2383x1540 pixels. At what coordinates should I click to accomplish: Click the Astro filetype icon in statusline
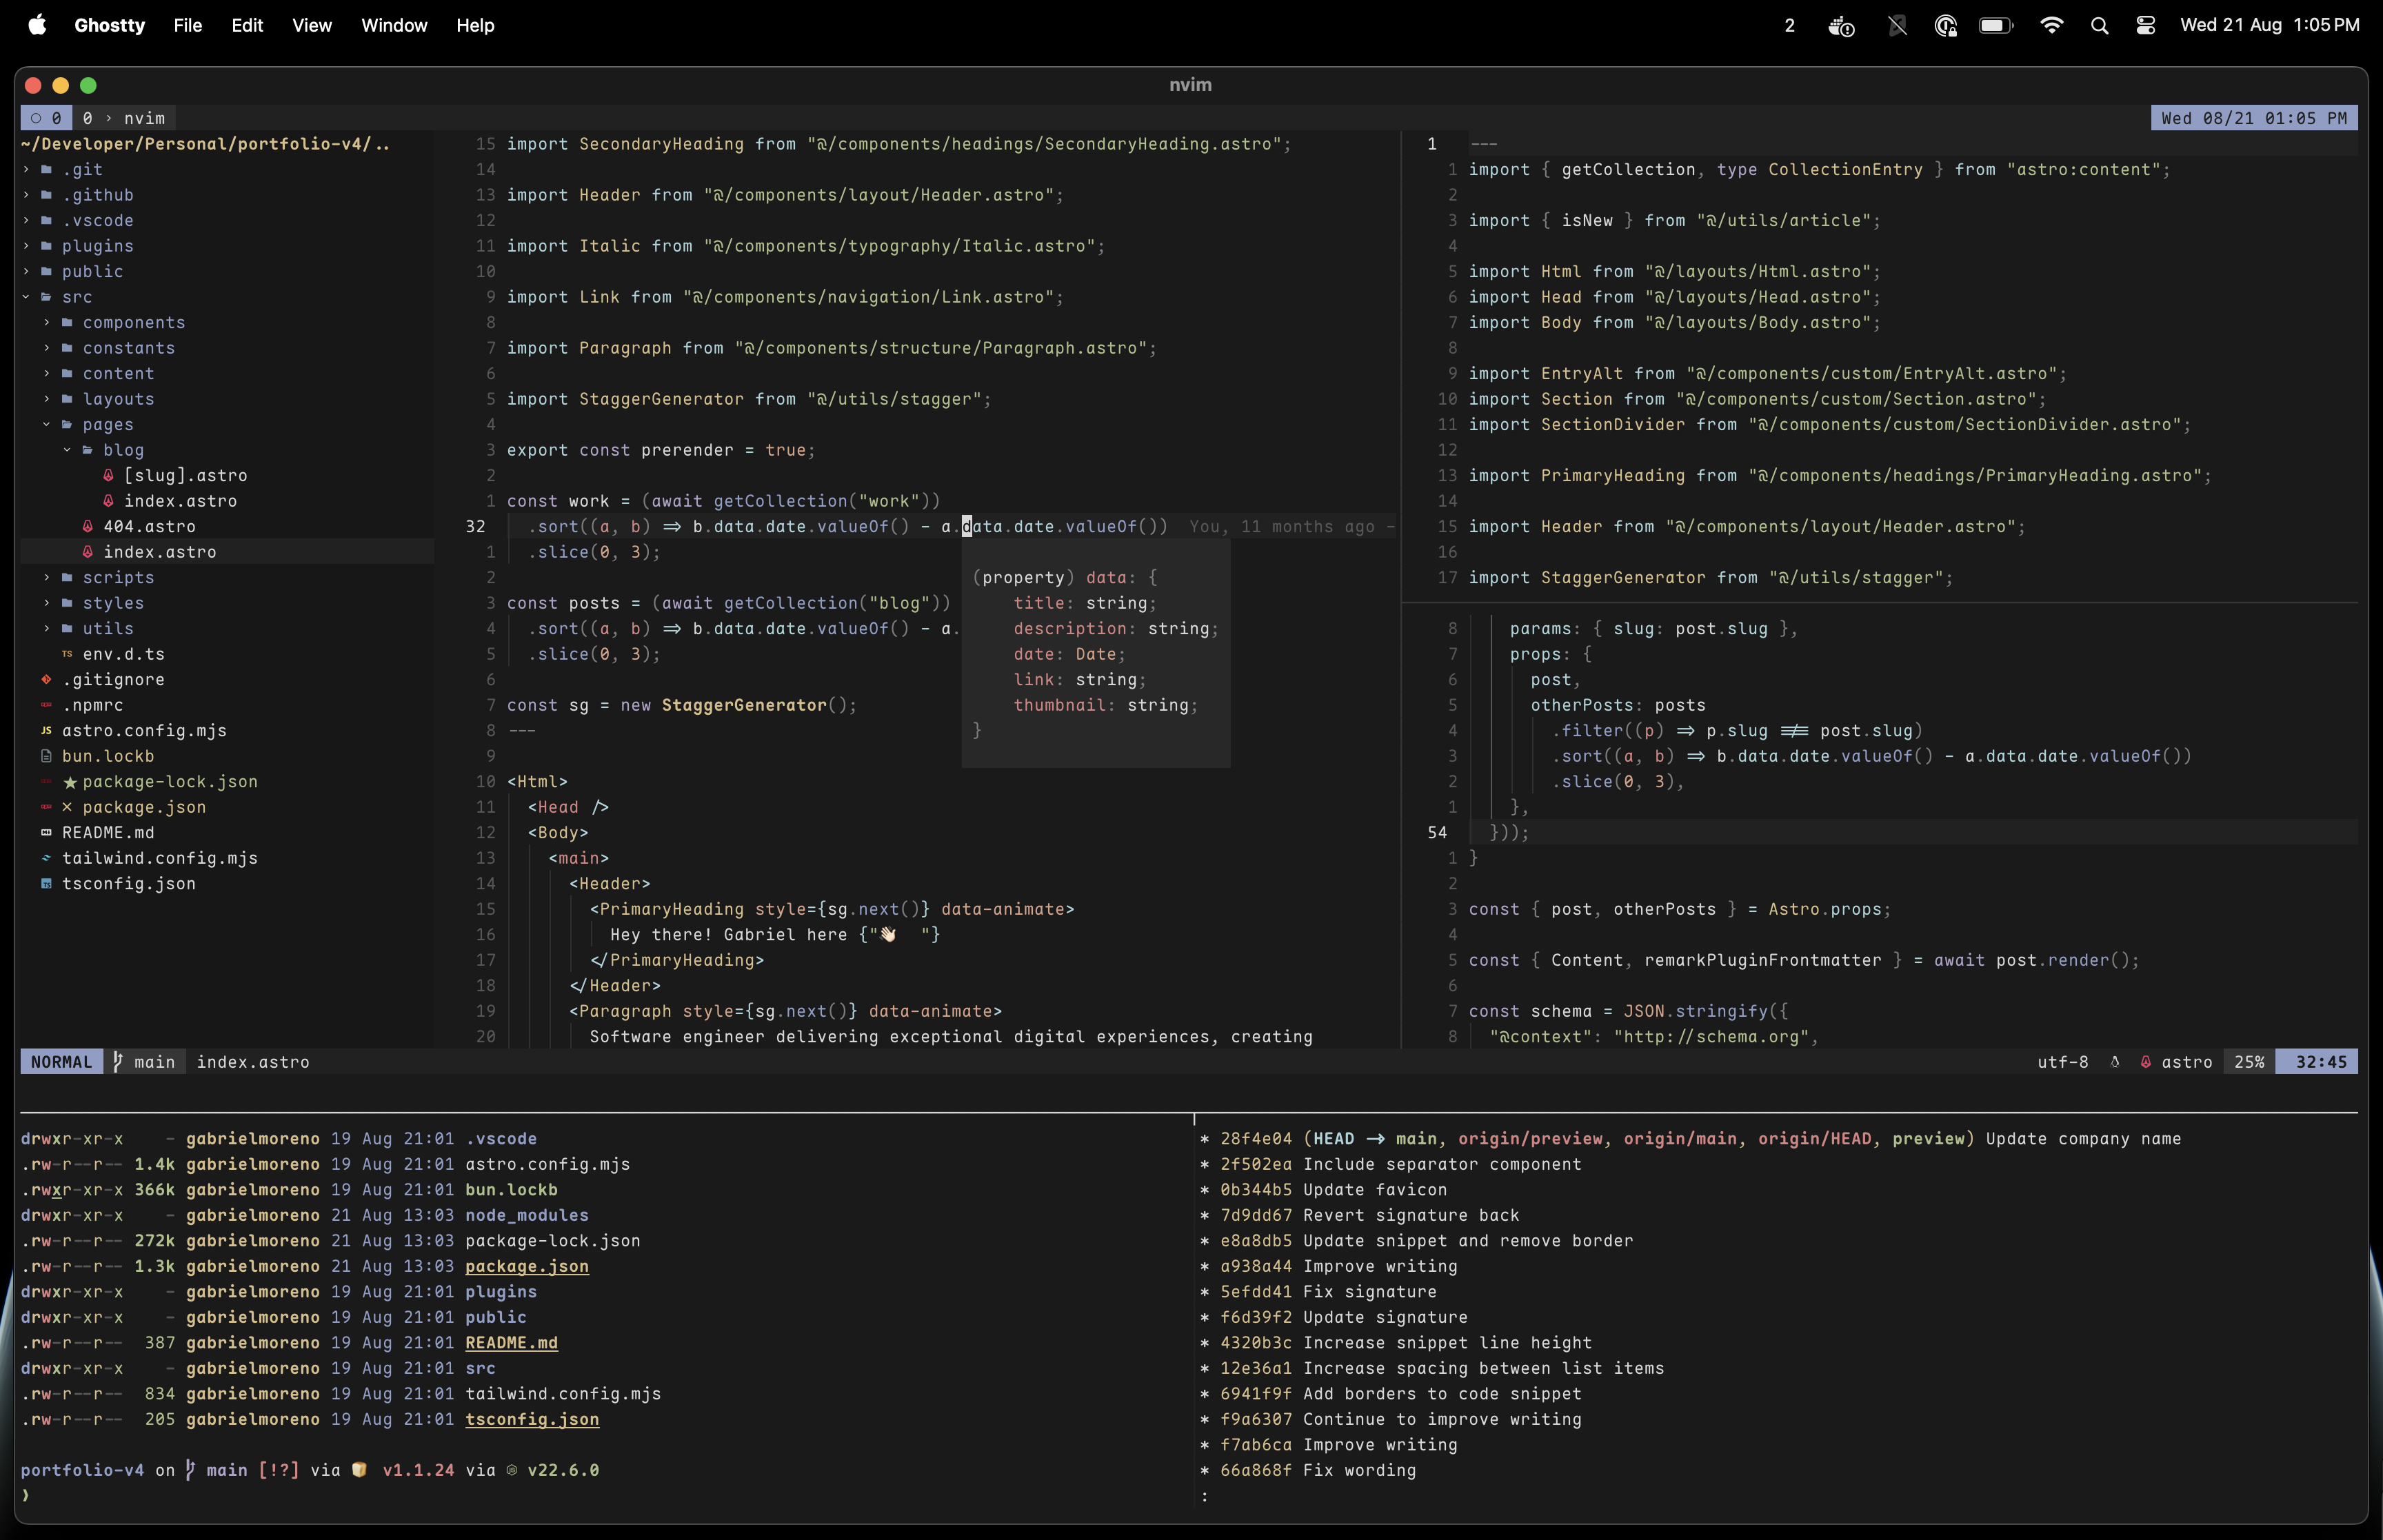2145,1062
